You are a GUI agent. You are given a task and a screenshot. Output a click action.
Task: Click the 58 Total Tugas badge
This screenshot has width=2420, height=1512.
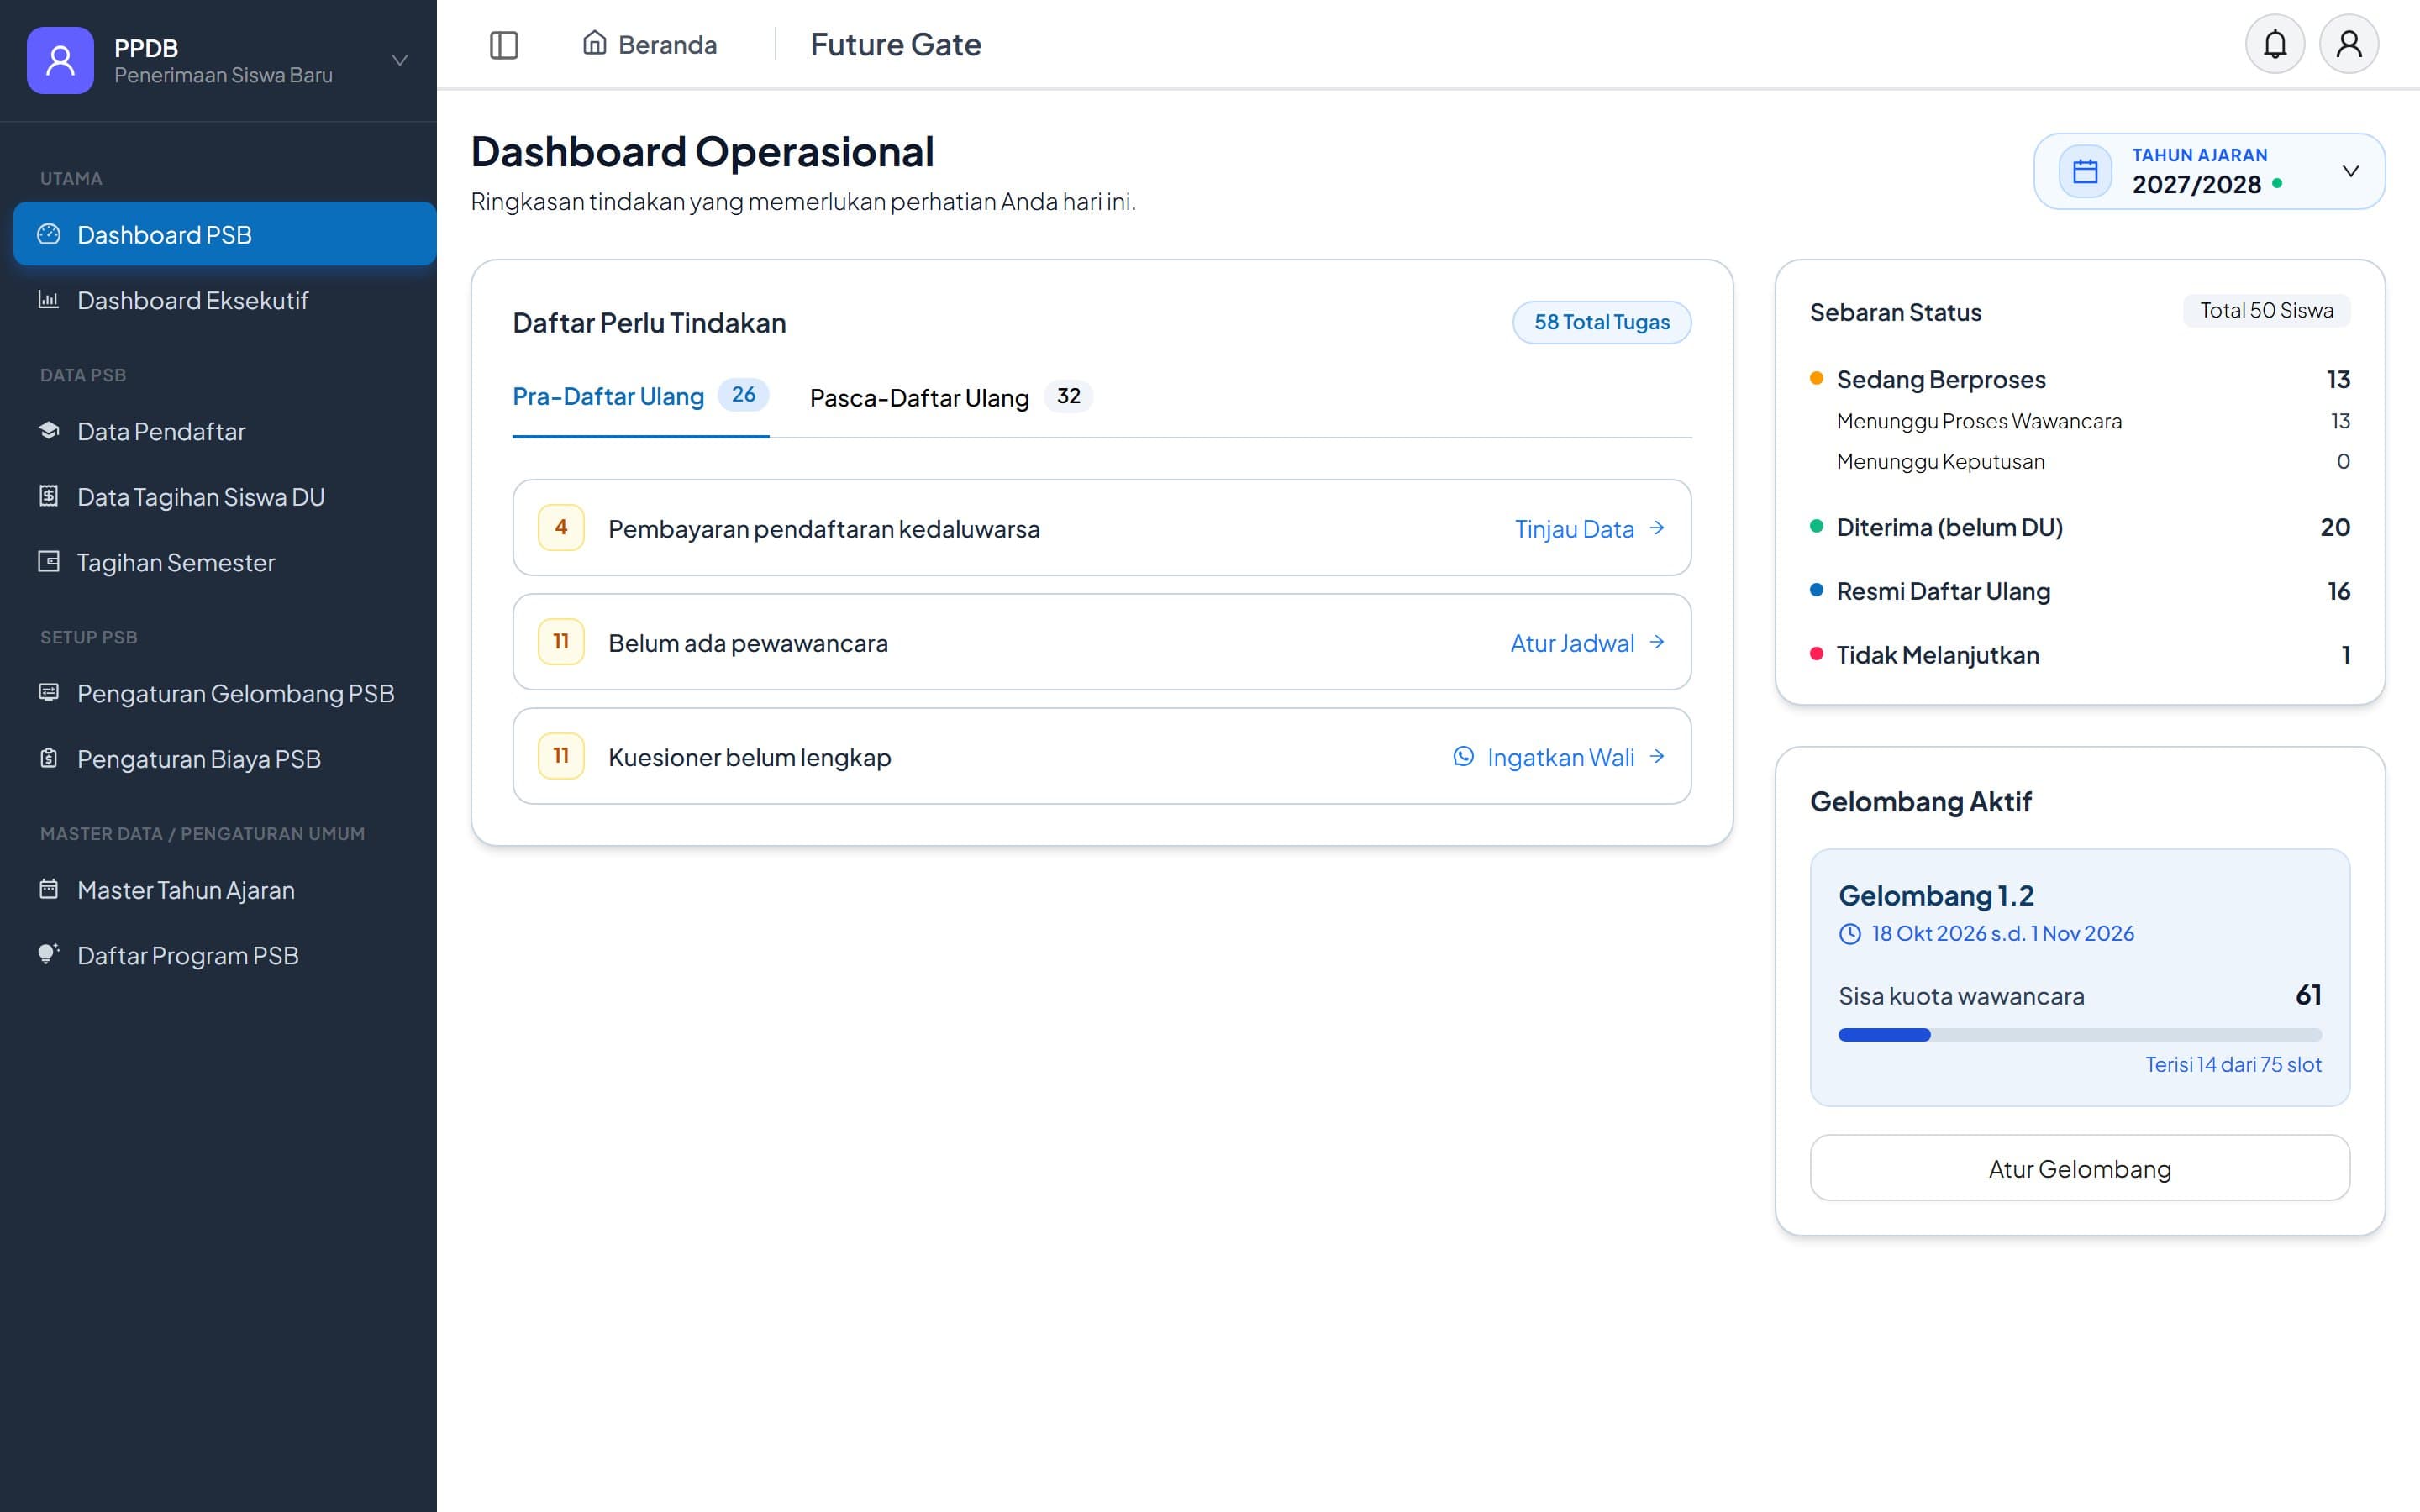(1601, 322)
